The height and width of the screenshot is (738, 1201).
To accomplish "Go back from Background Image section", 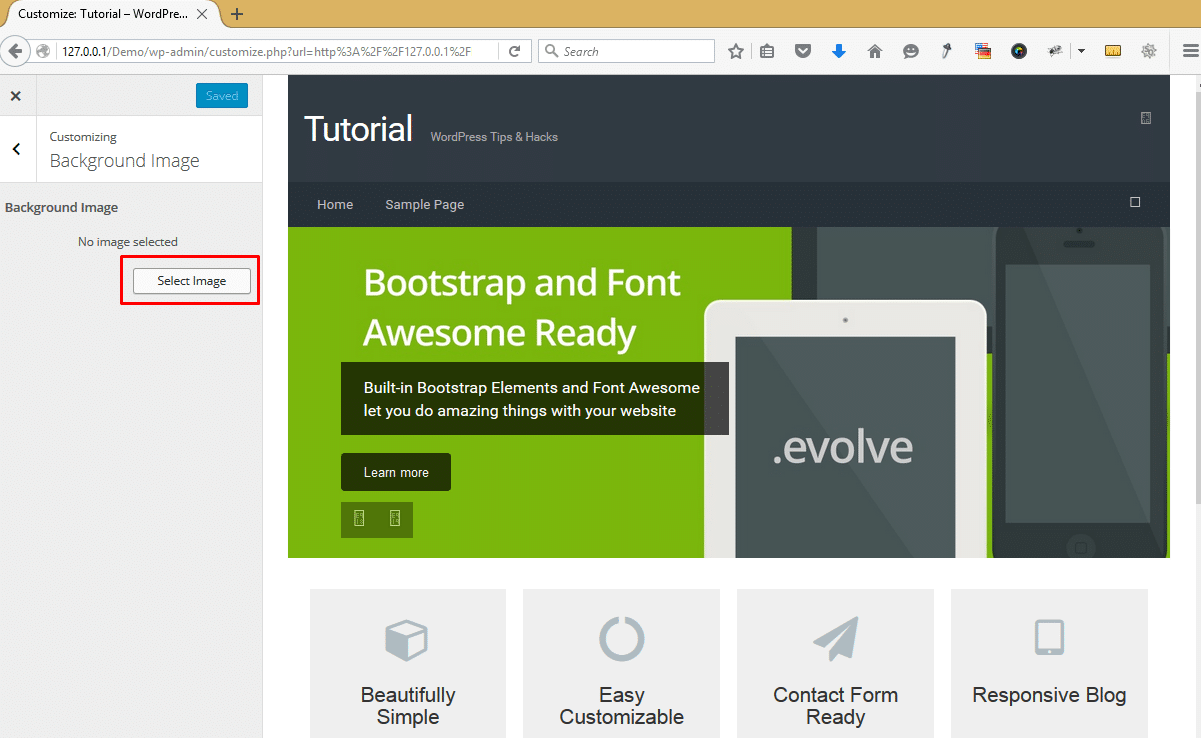I will (17, 149).
